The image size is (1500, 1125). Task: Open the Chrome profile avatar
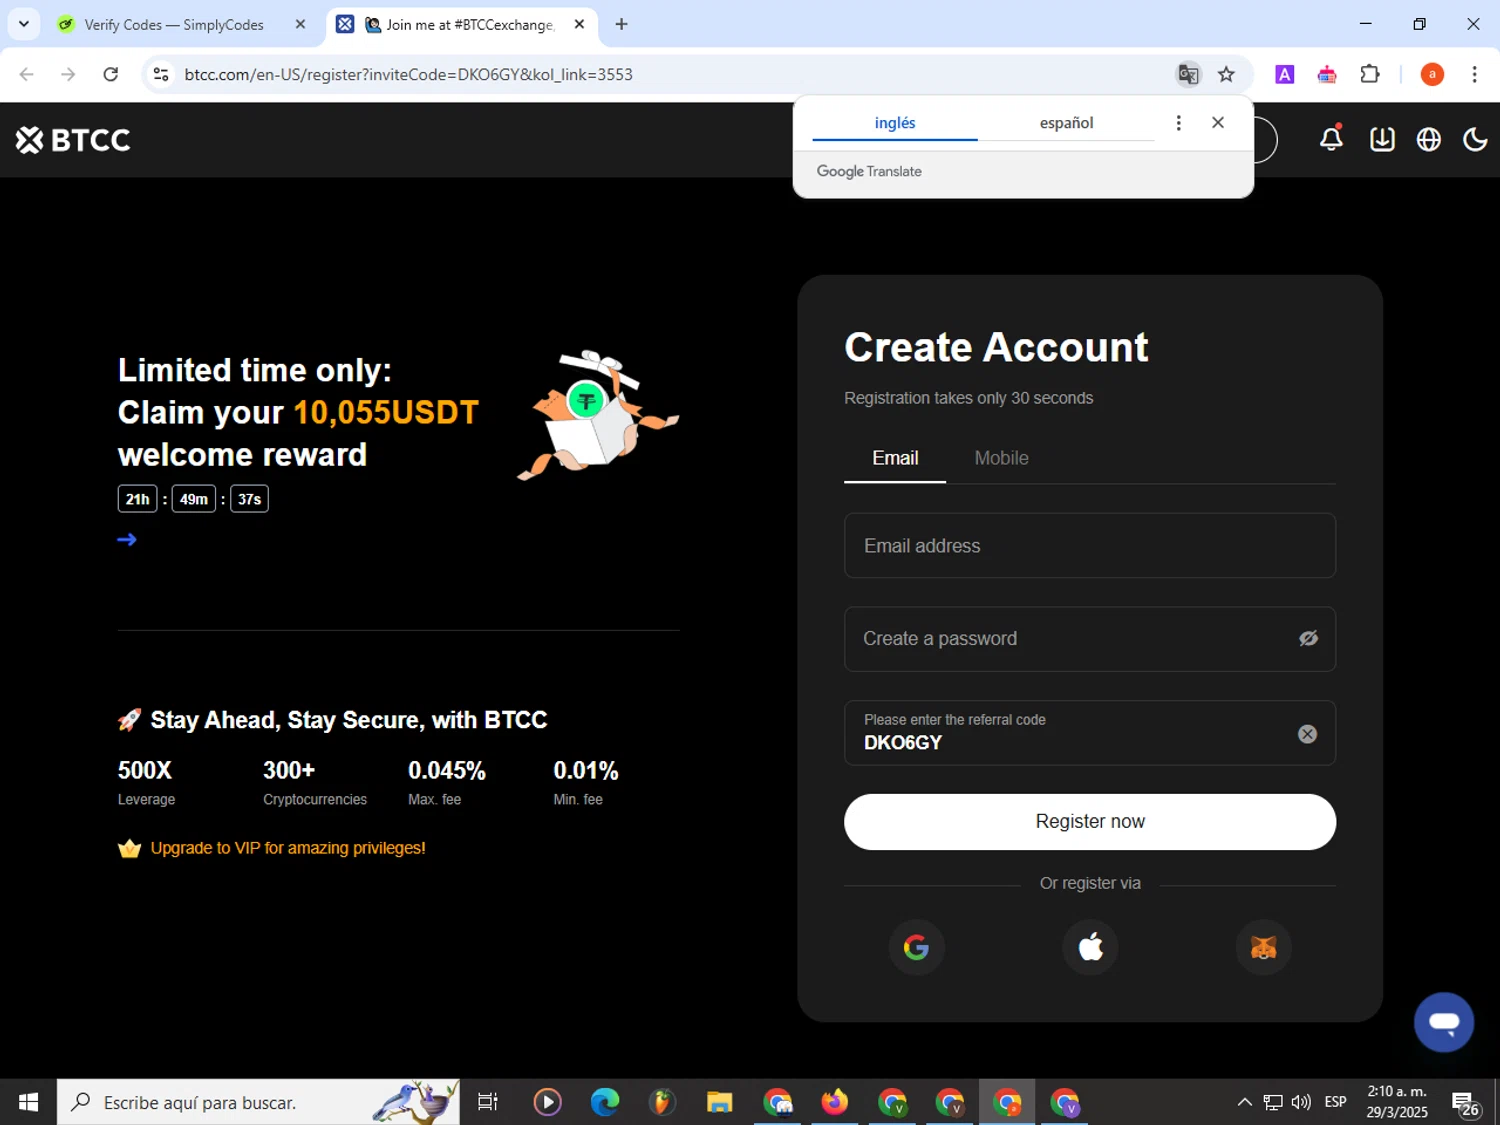pos(1432,74)
